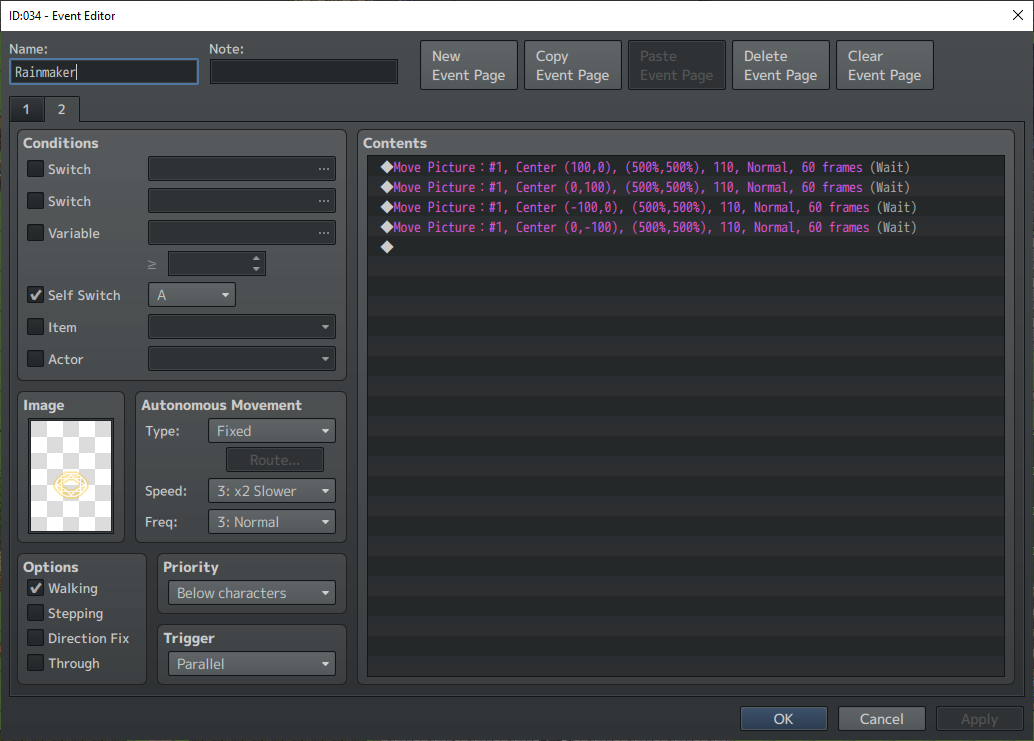Disable the Self Switch condition checkbox
The height and width of the screenshot is (741, 1034).
pos(36,295)
